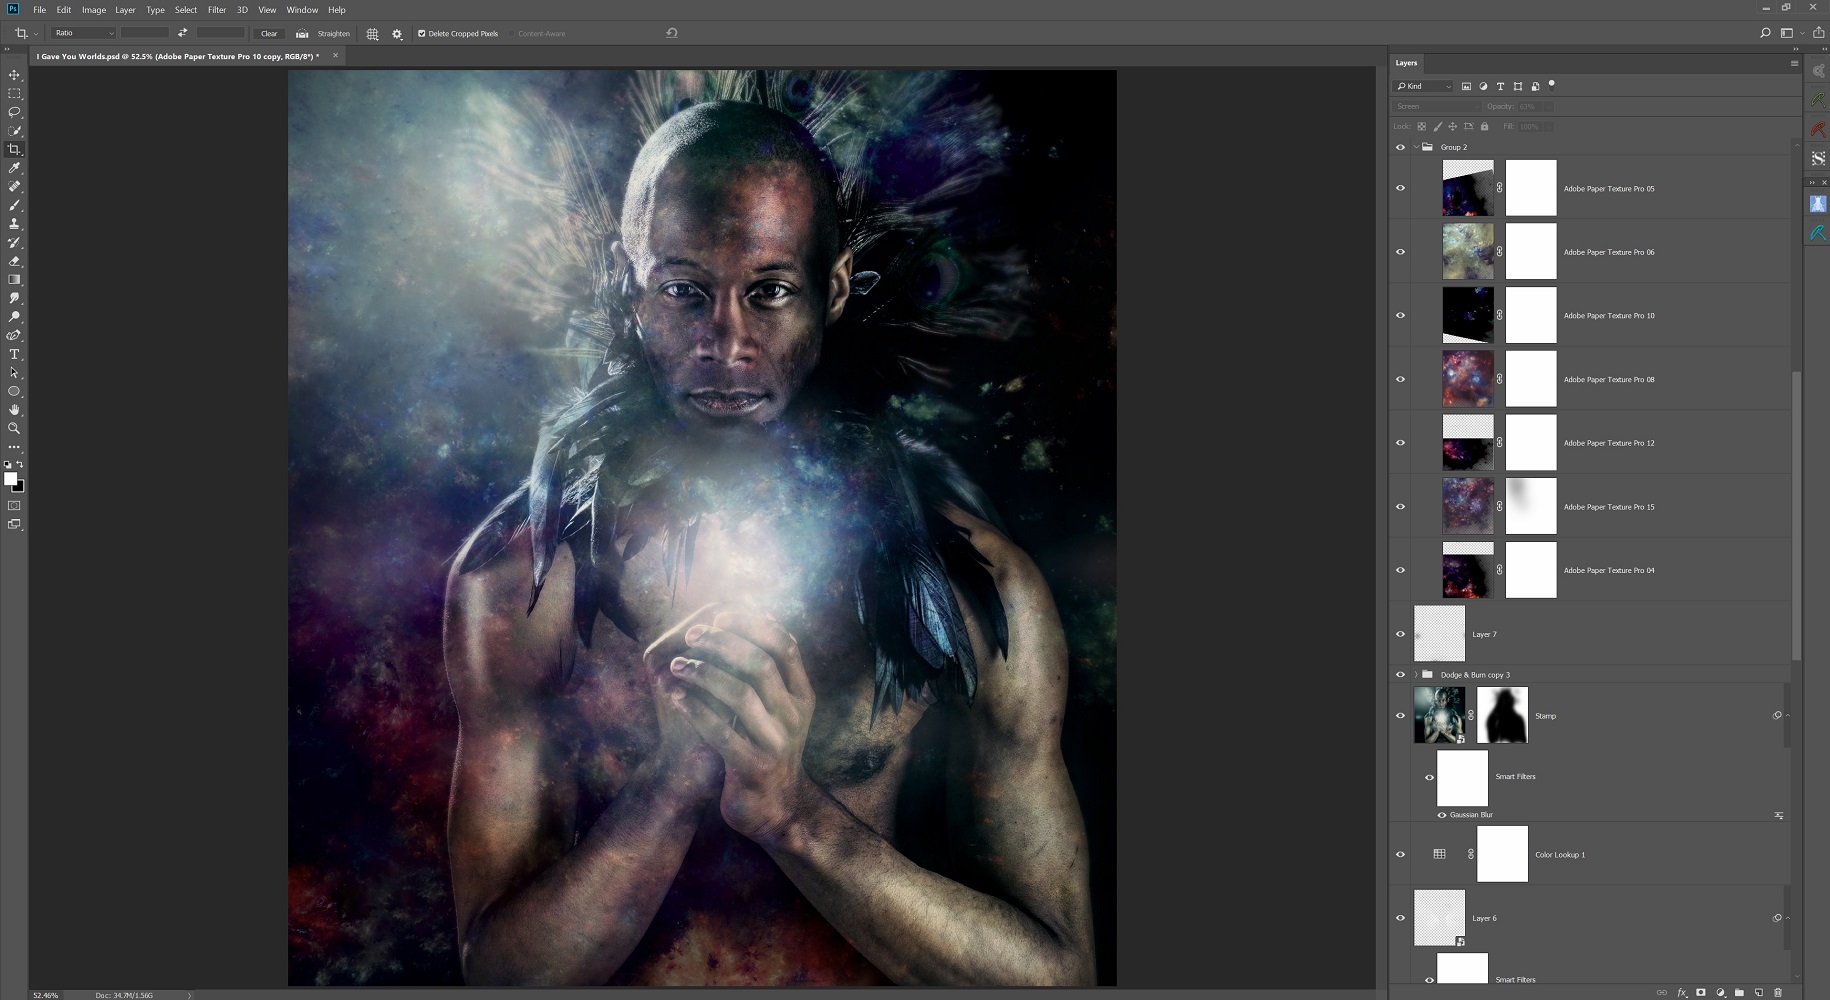
Task: Activate the Gradient tool
Action: coord(14,280)
